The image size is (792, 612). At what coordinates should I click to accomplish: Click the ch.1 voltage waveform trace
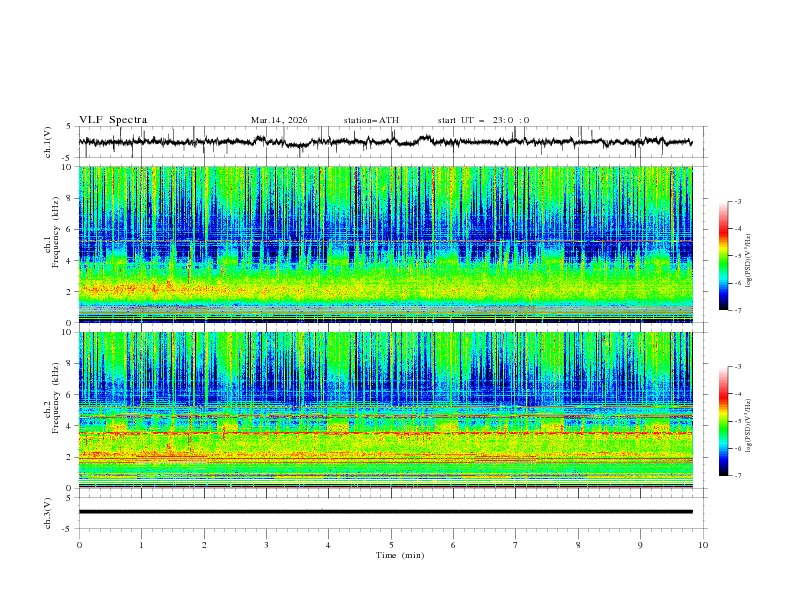coord(385,142)
